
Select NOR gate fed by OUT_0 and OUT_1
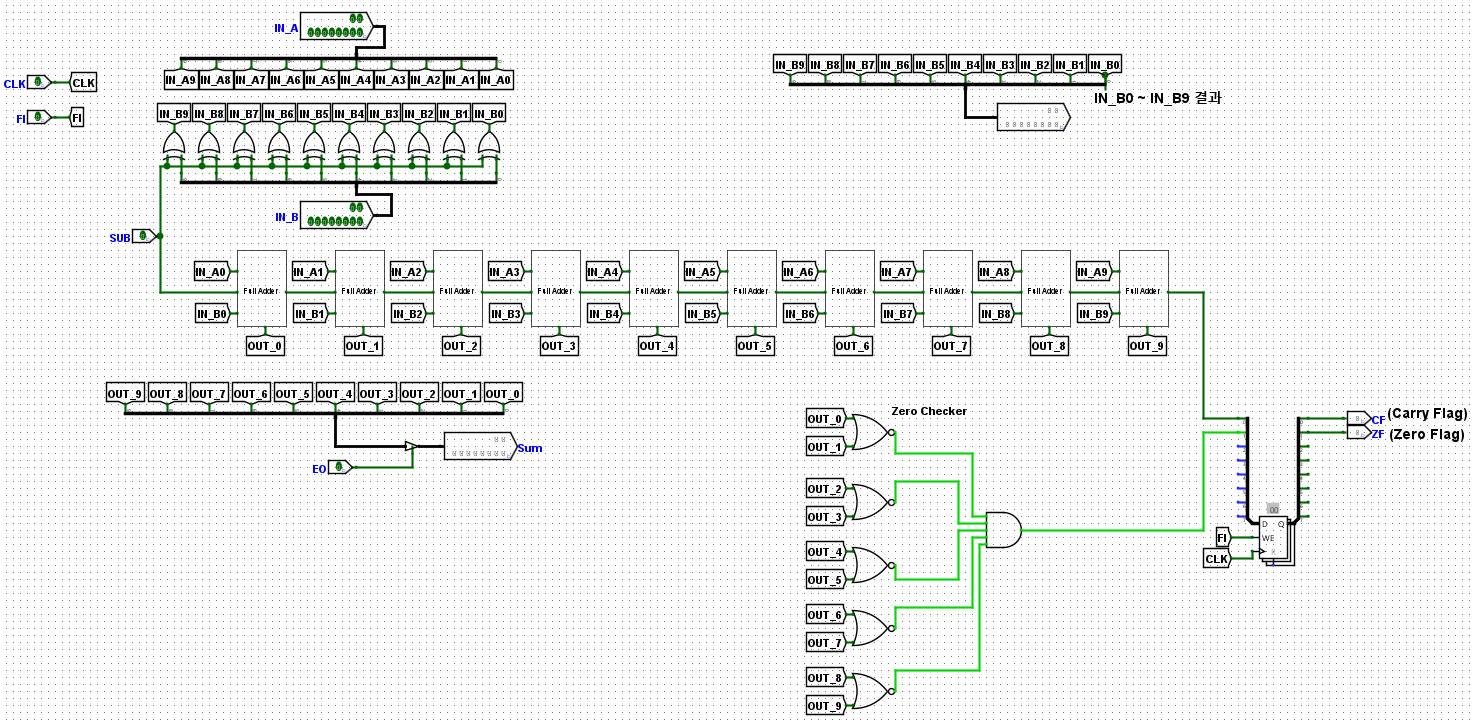tap(871, 433)
